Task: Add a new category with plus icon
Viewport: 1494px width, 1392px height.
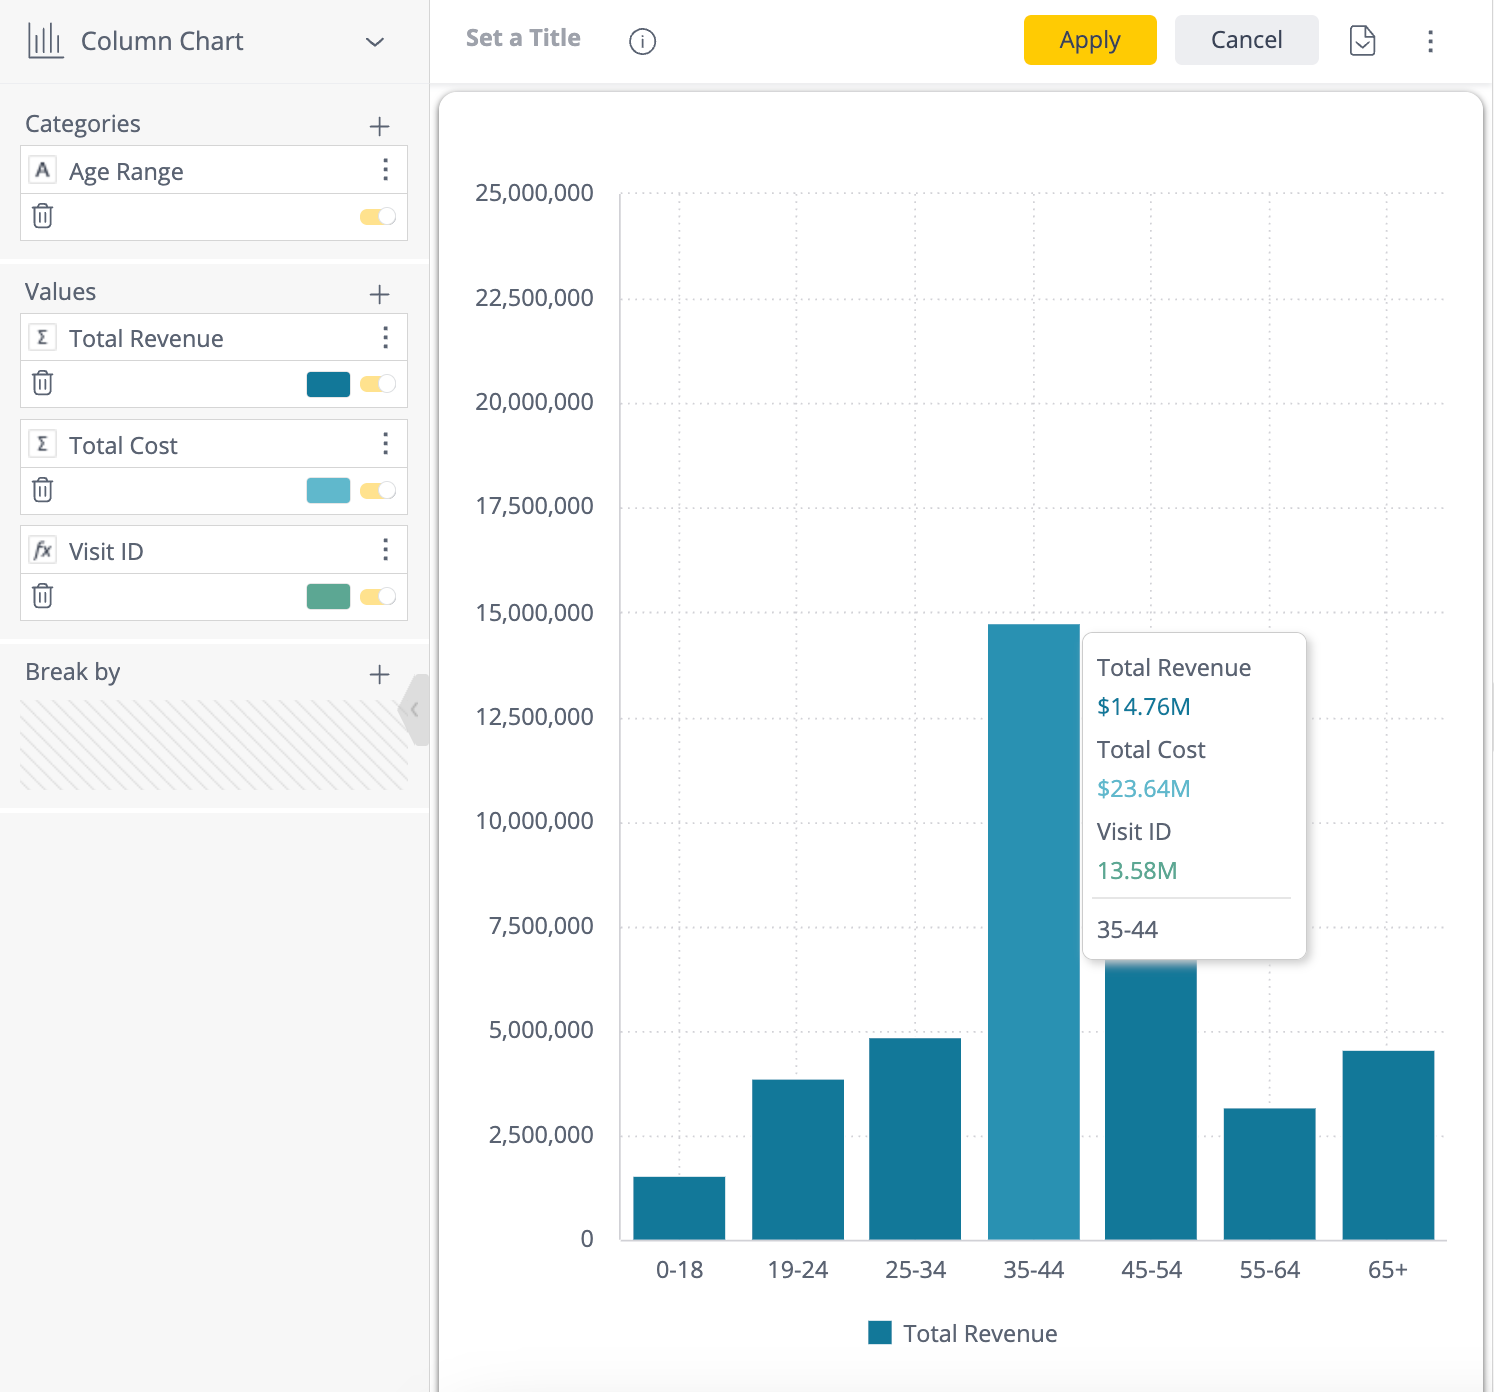Action: 379,126
